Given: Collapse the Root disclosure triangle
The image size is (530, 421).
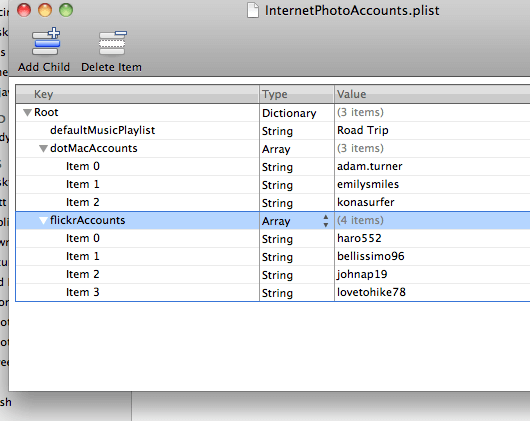Looking at the screenshot, I should 27,113.
